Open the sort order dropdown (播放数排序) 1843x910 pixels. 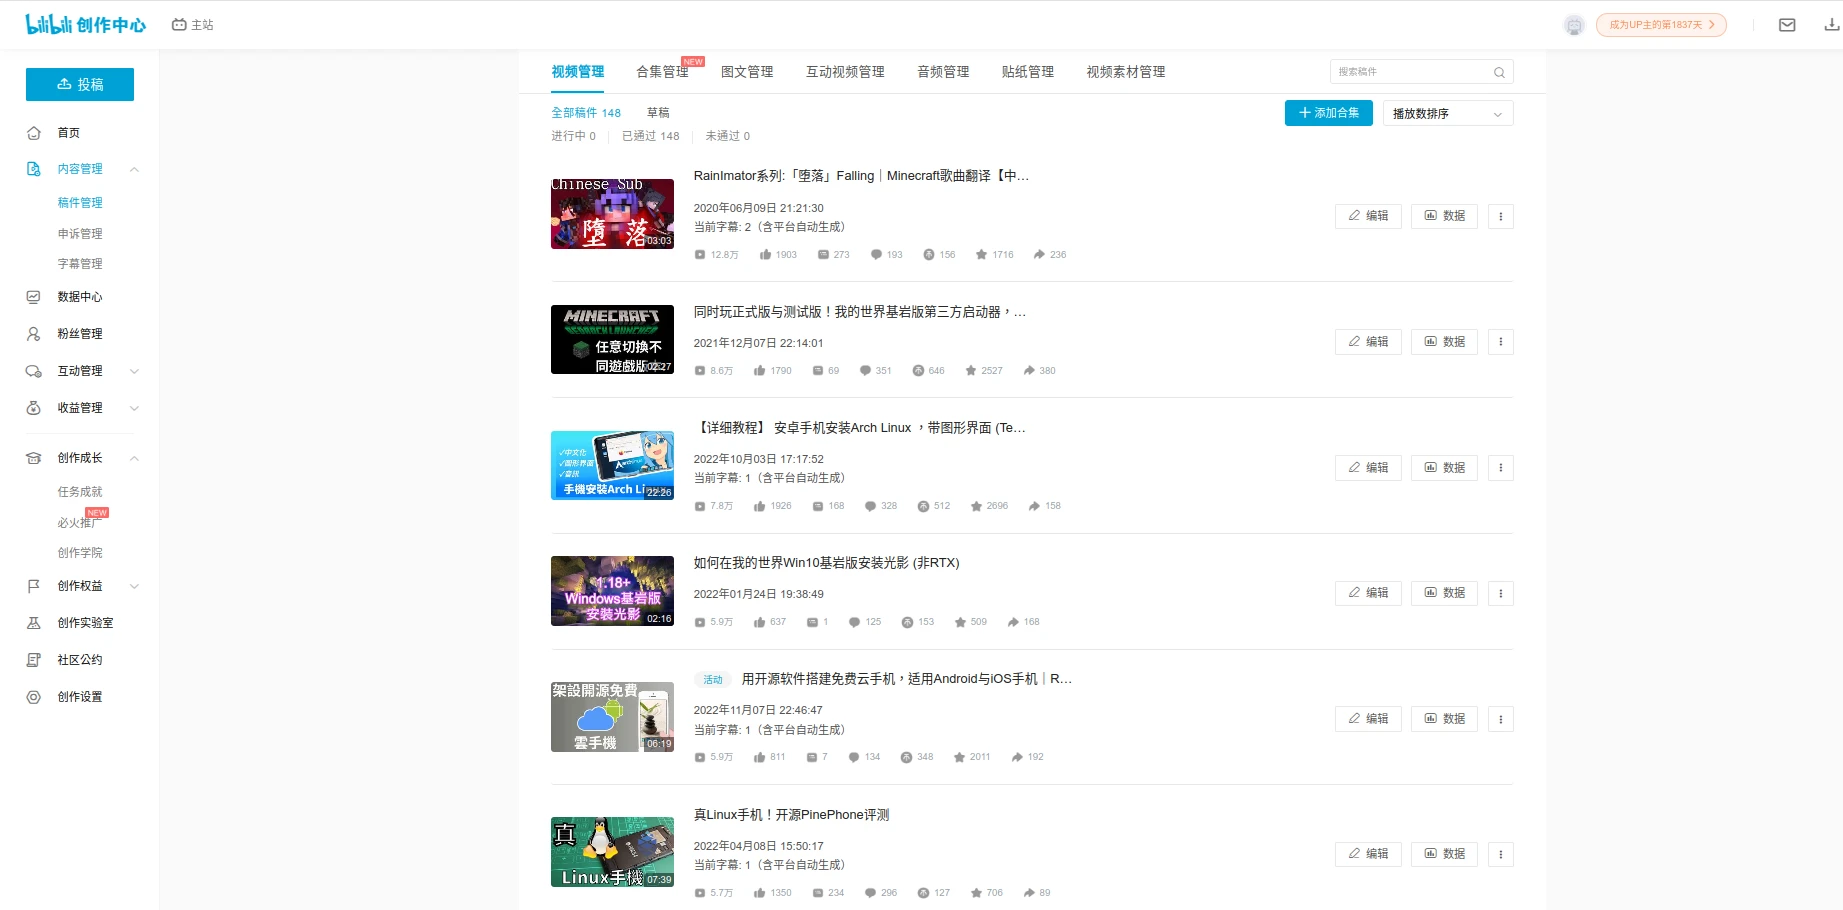pos(1447,114)
